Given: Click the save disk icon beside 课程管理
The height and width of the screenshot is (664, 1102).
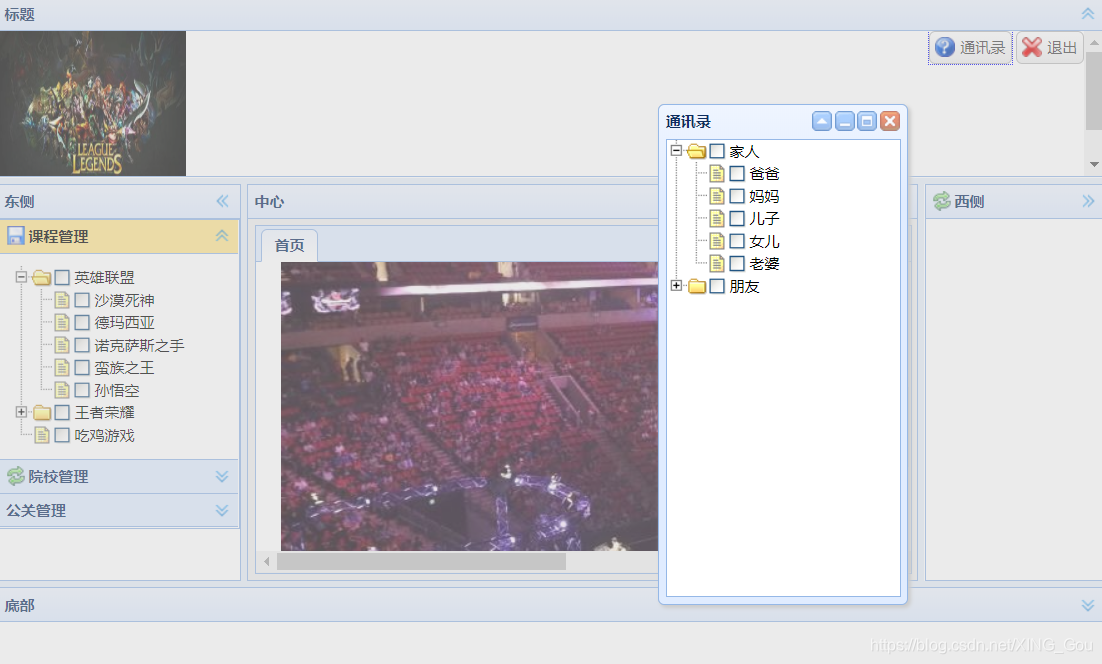Looking at the screenshot, I should click(x=15, y=235).
